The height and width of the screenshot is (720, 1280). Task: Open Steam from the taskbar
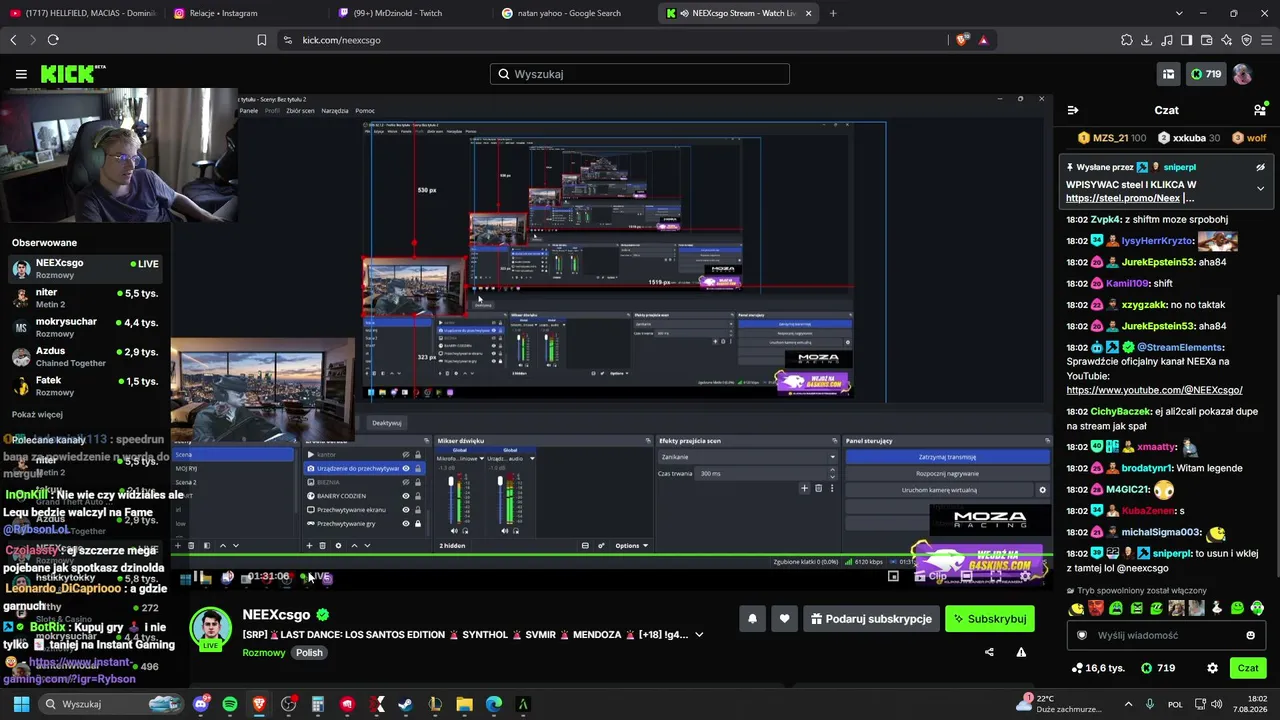405,704
